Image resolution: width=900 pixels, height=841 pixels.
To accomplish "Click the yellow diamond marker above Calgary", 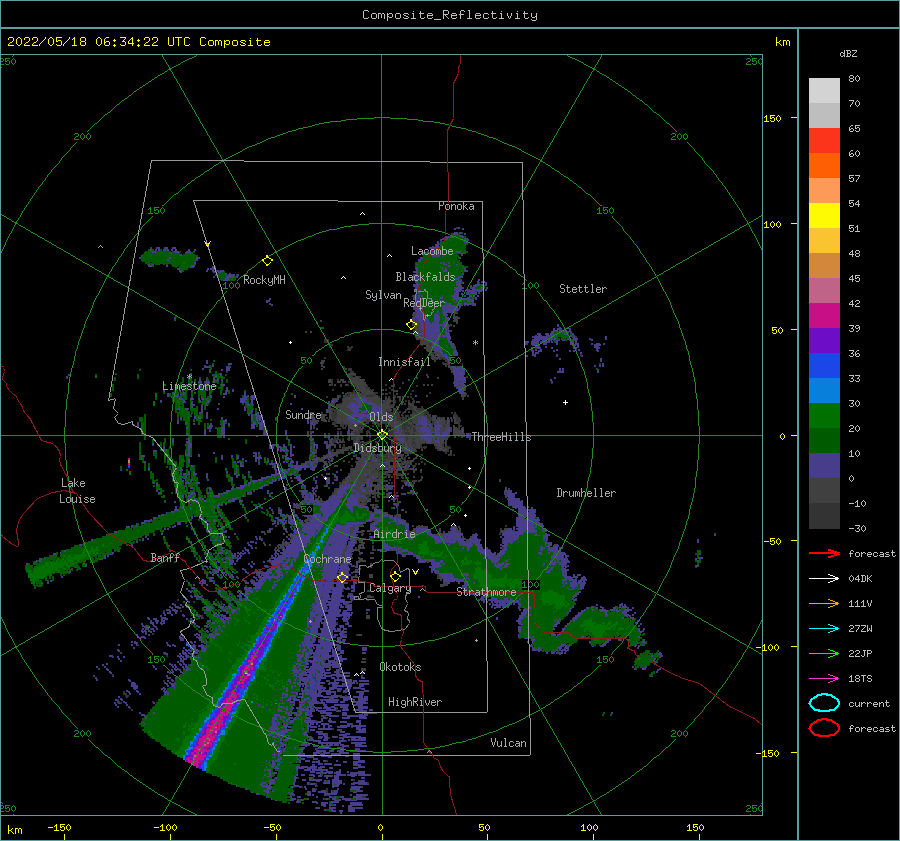I will [x=395, y=576].
